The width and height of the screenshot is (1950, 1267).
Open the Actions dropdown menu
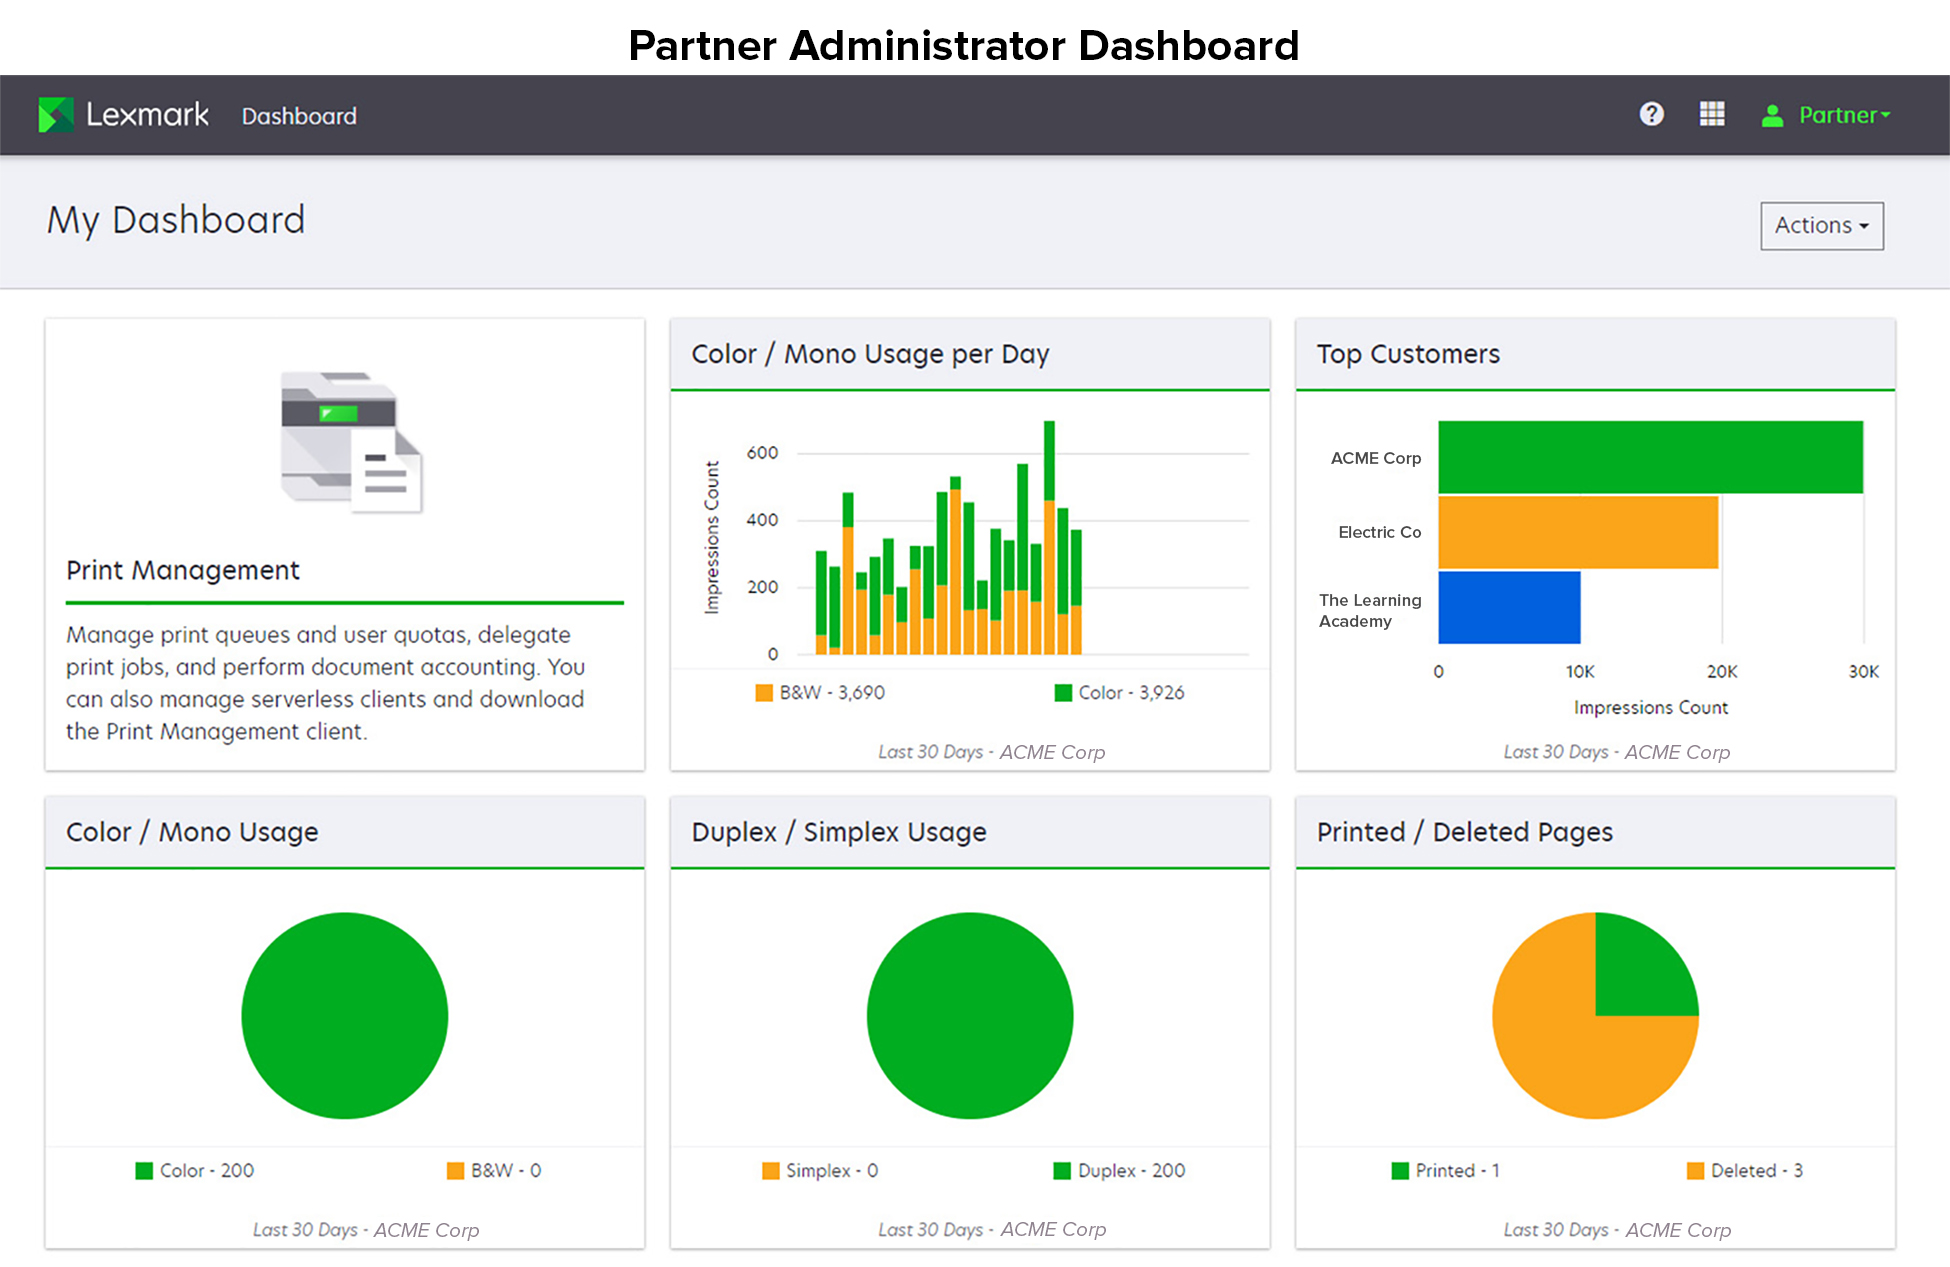1821,226
